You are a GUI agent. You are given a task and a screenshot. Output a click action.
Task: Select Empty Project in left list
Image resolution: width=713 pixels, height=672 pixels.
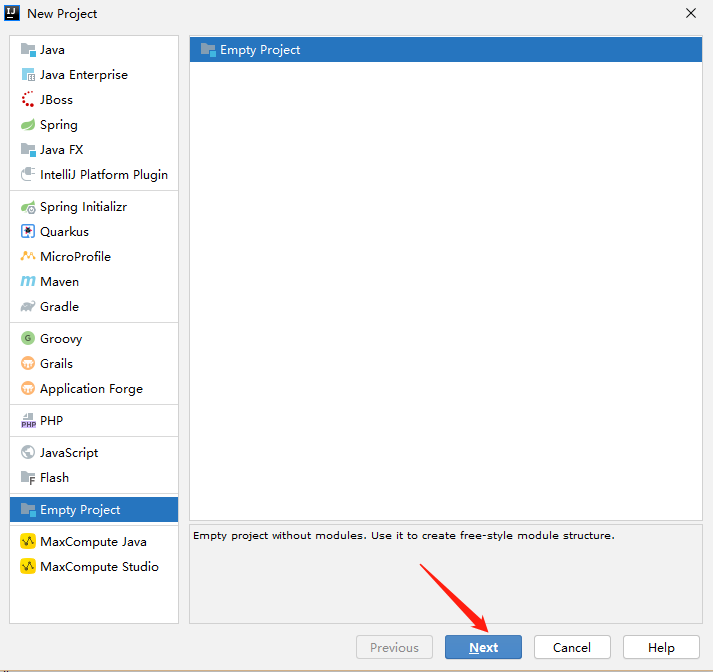(94, 510)
